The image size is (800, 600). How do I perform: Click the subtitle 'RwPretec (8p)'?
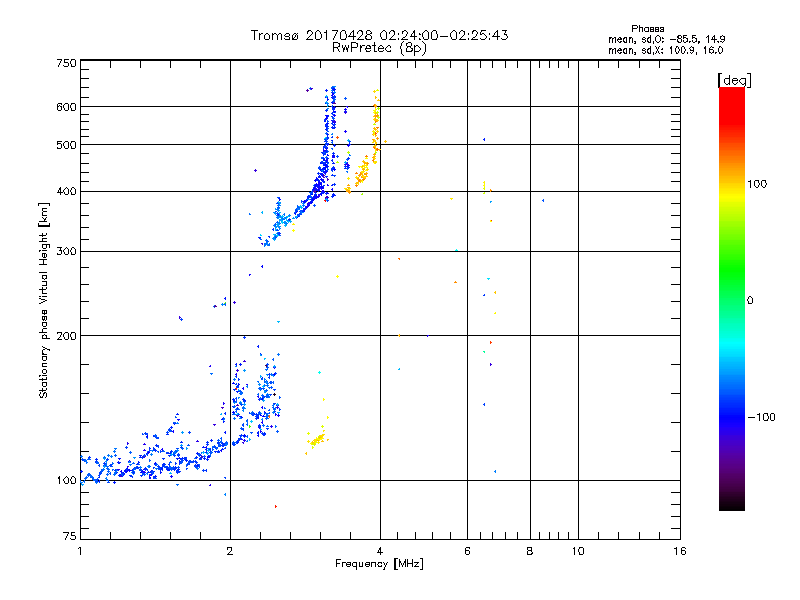379,48
